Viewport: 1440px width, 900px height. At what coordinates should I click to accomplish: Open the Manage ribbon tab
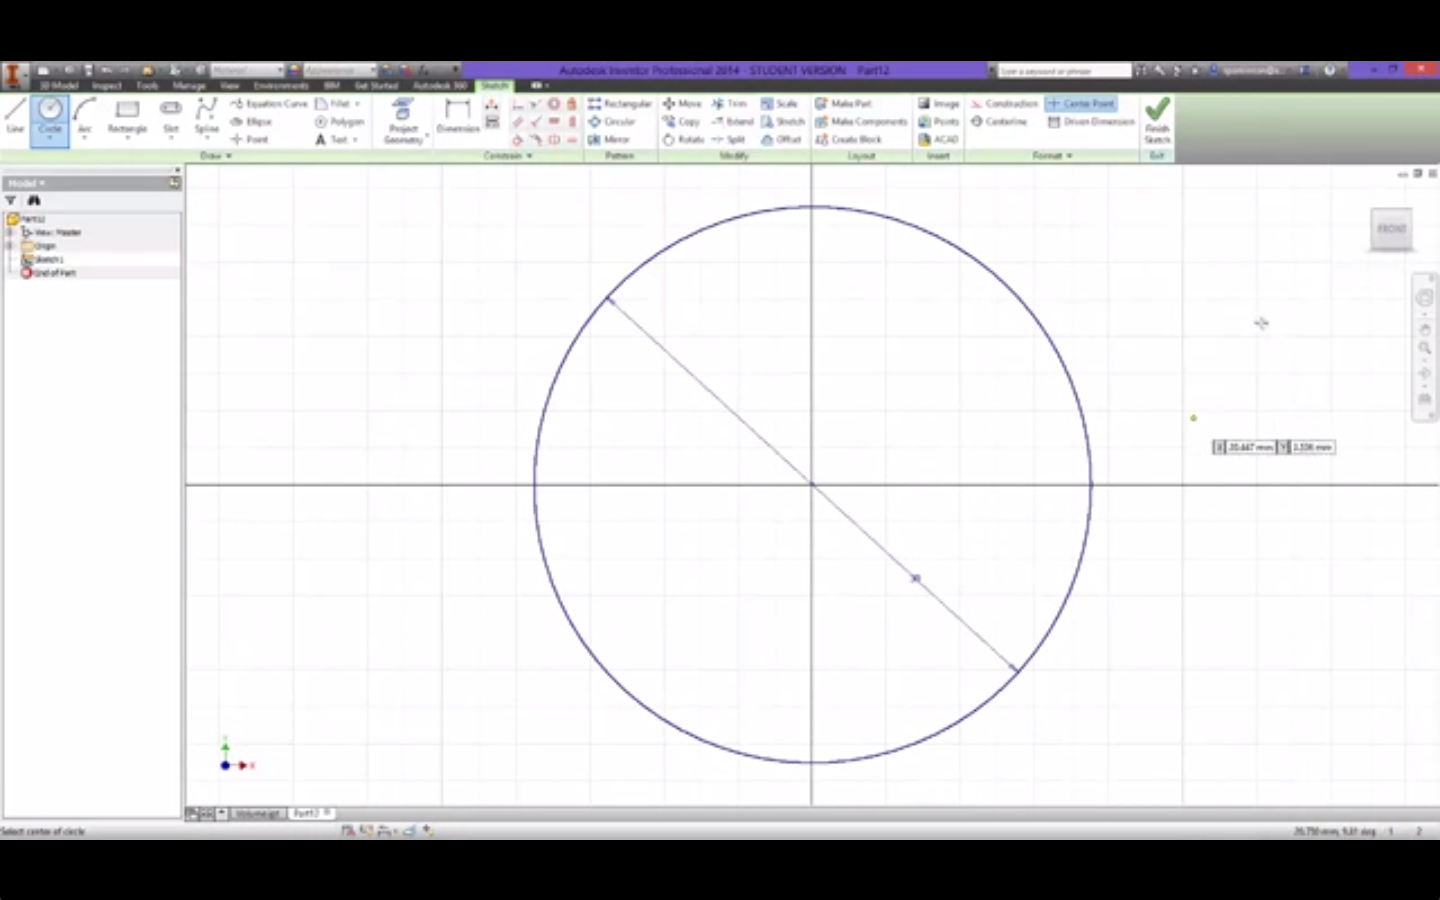point(189,86)
